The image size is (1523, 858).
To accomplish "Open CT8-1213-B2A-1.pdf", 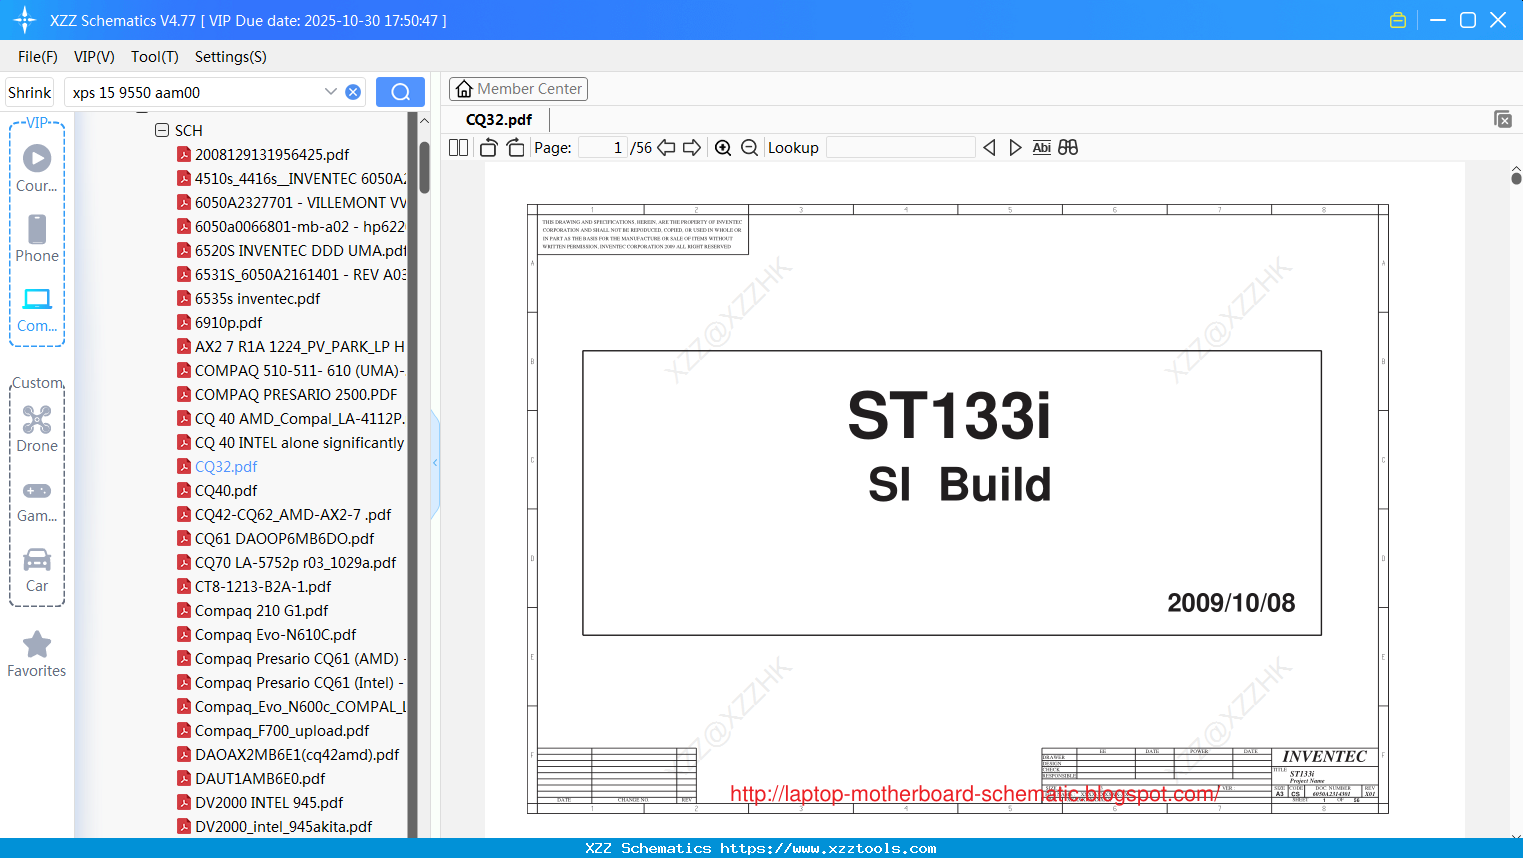I will tap(263, 586).
